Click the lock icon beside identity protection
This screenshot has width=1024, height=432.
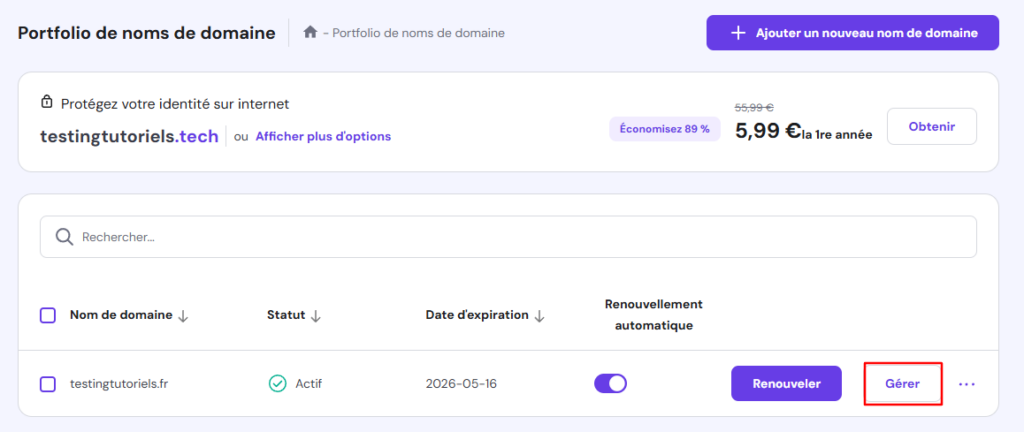tap(46, 103)
